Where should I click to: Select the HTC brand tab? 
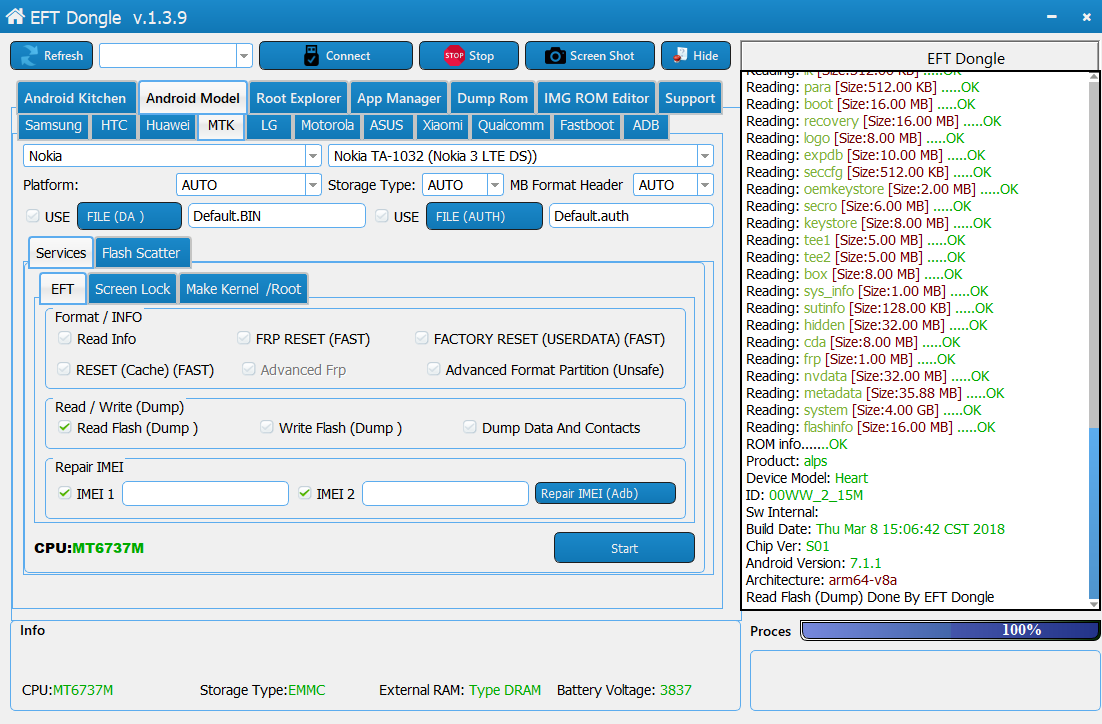pyautogui.click(x=114, y=125)
